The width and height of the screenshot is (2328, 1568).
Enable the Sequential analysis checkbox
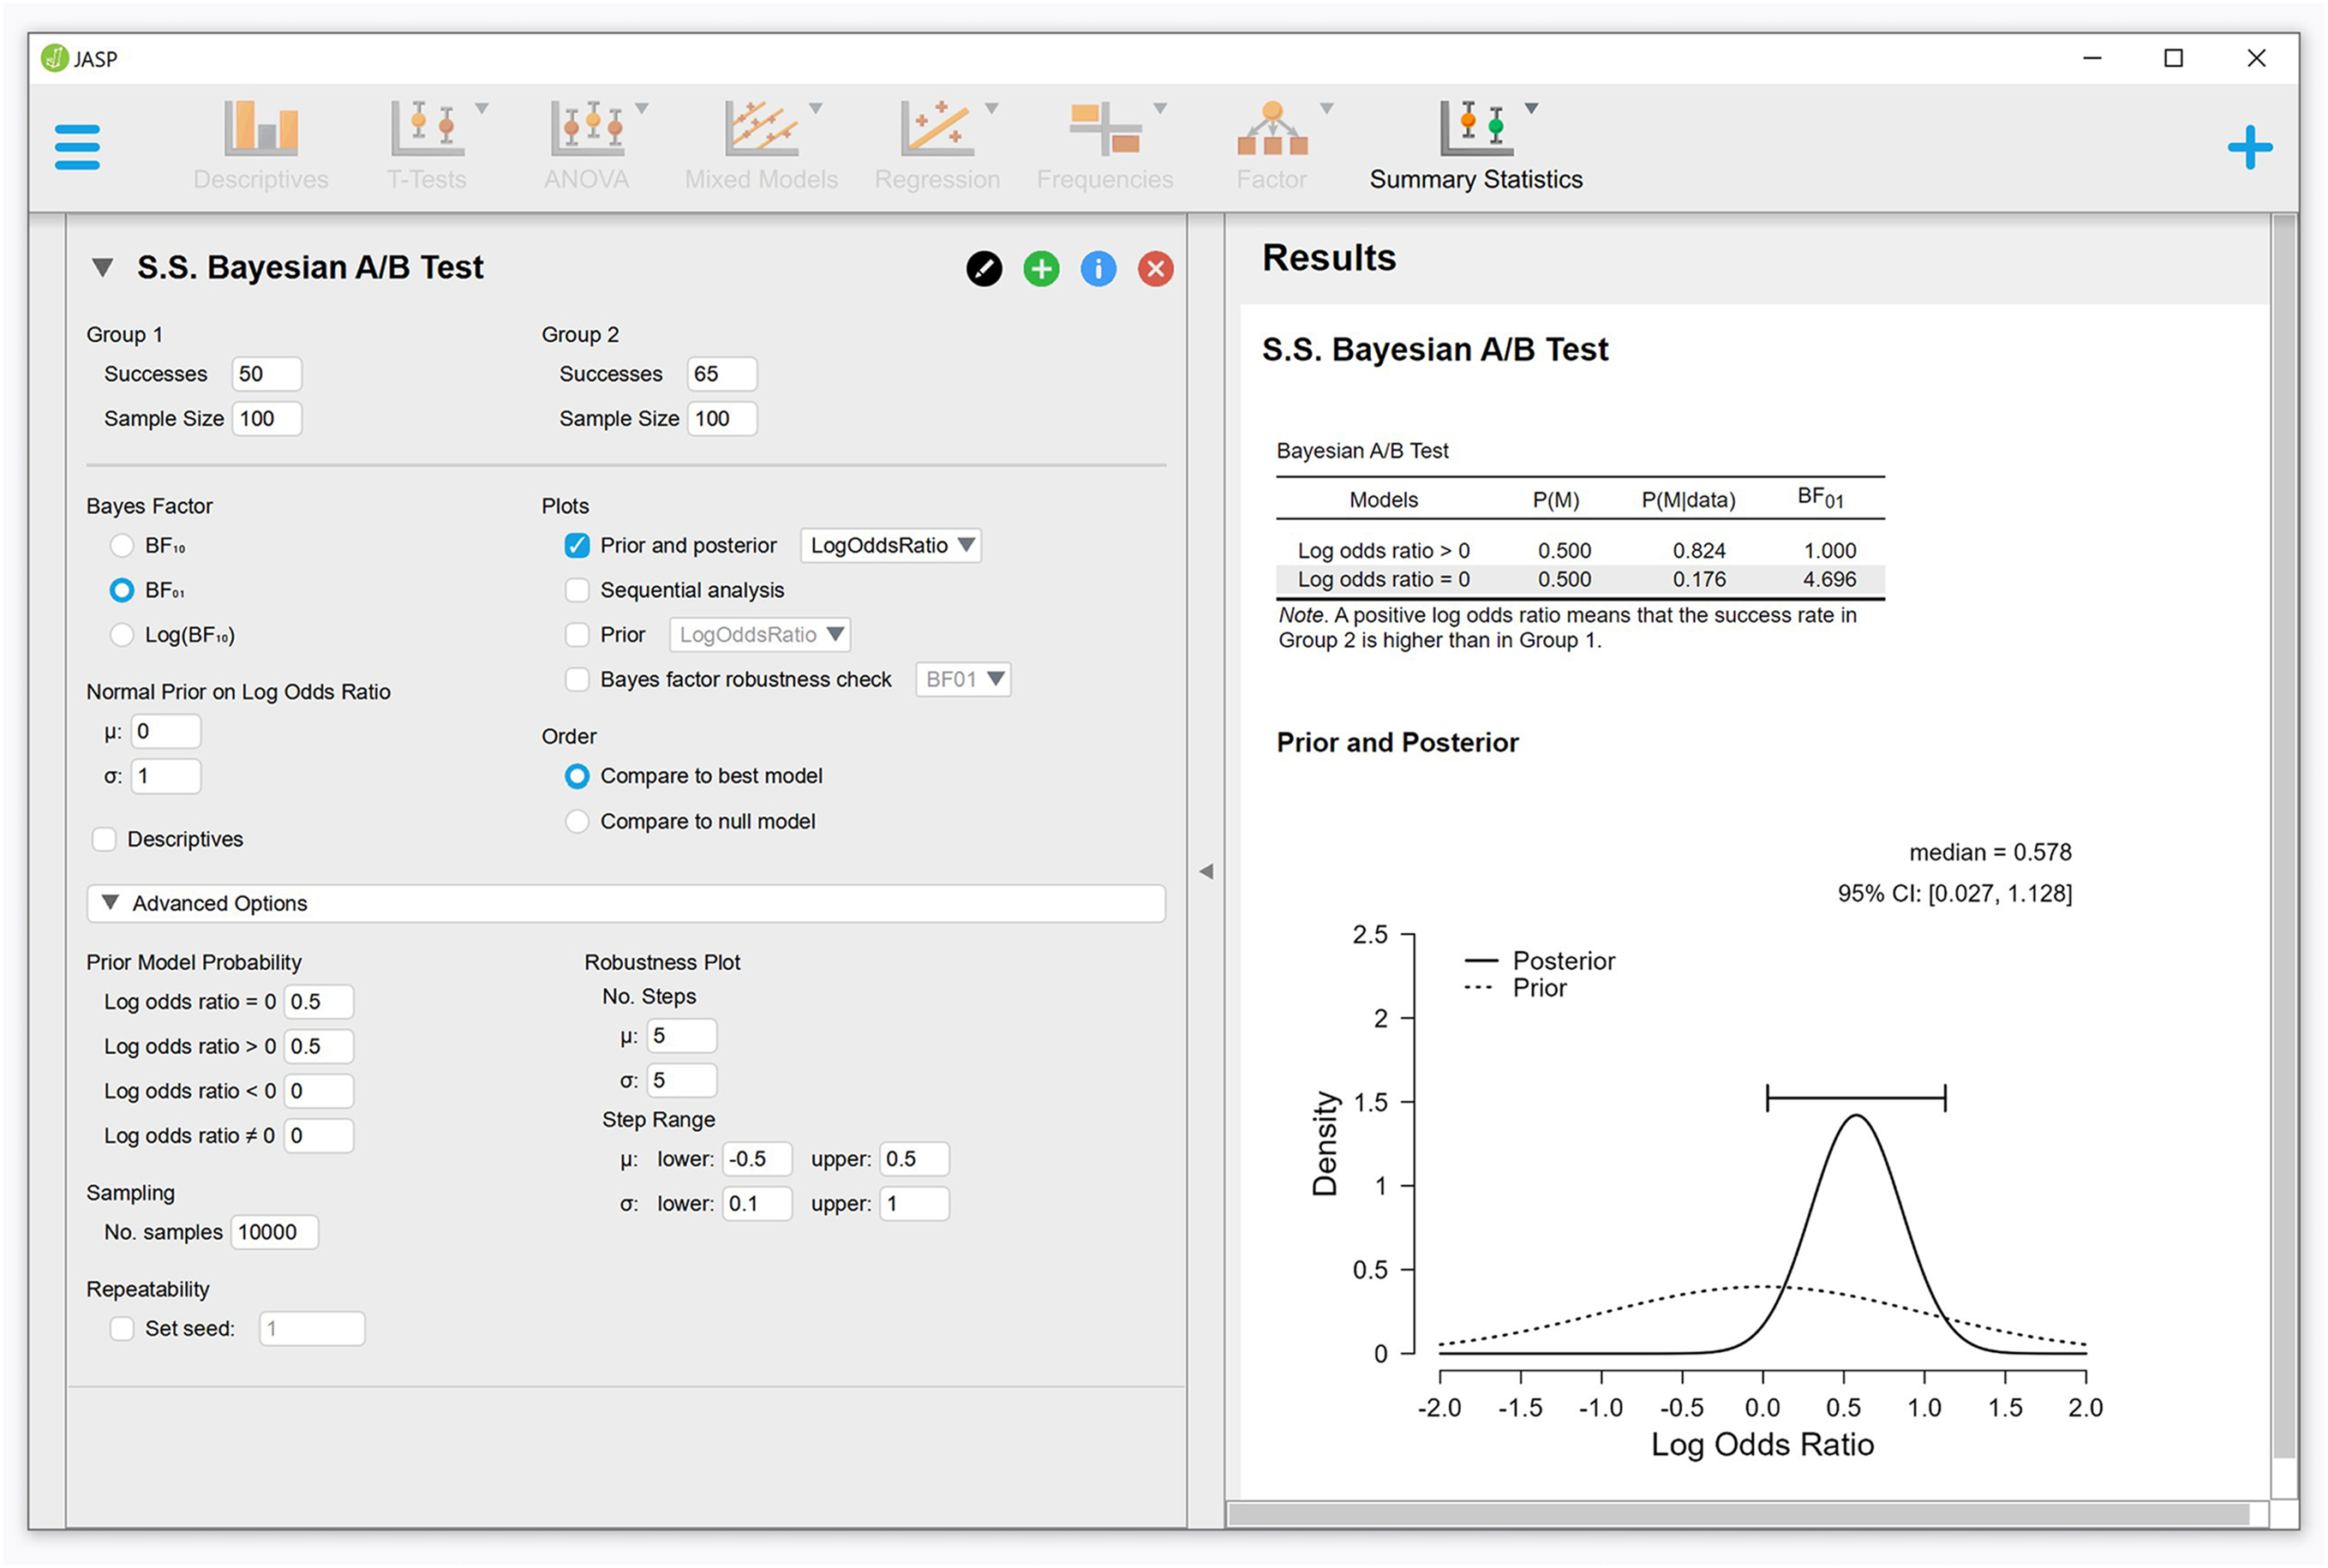tap(577, 590)
